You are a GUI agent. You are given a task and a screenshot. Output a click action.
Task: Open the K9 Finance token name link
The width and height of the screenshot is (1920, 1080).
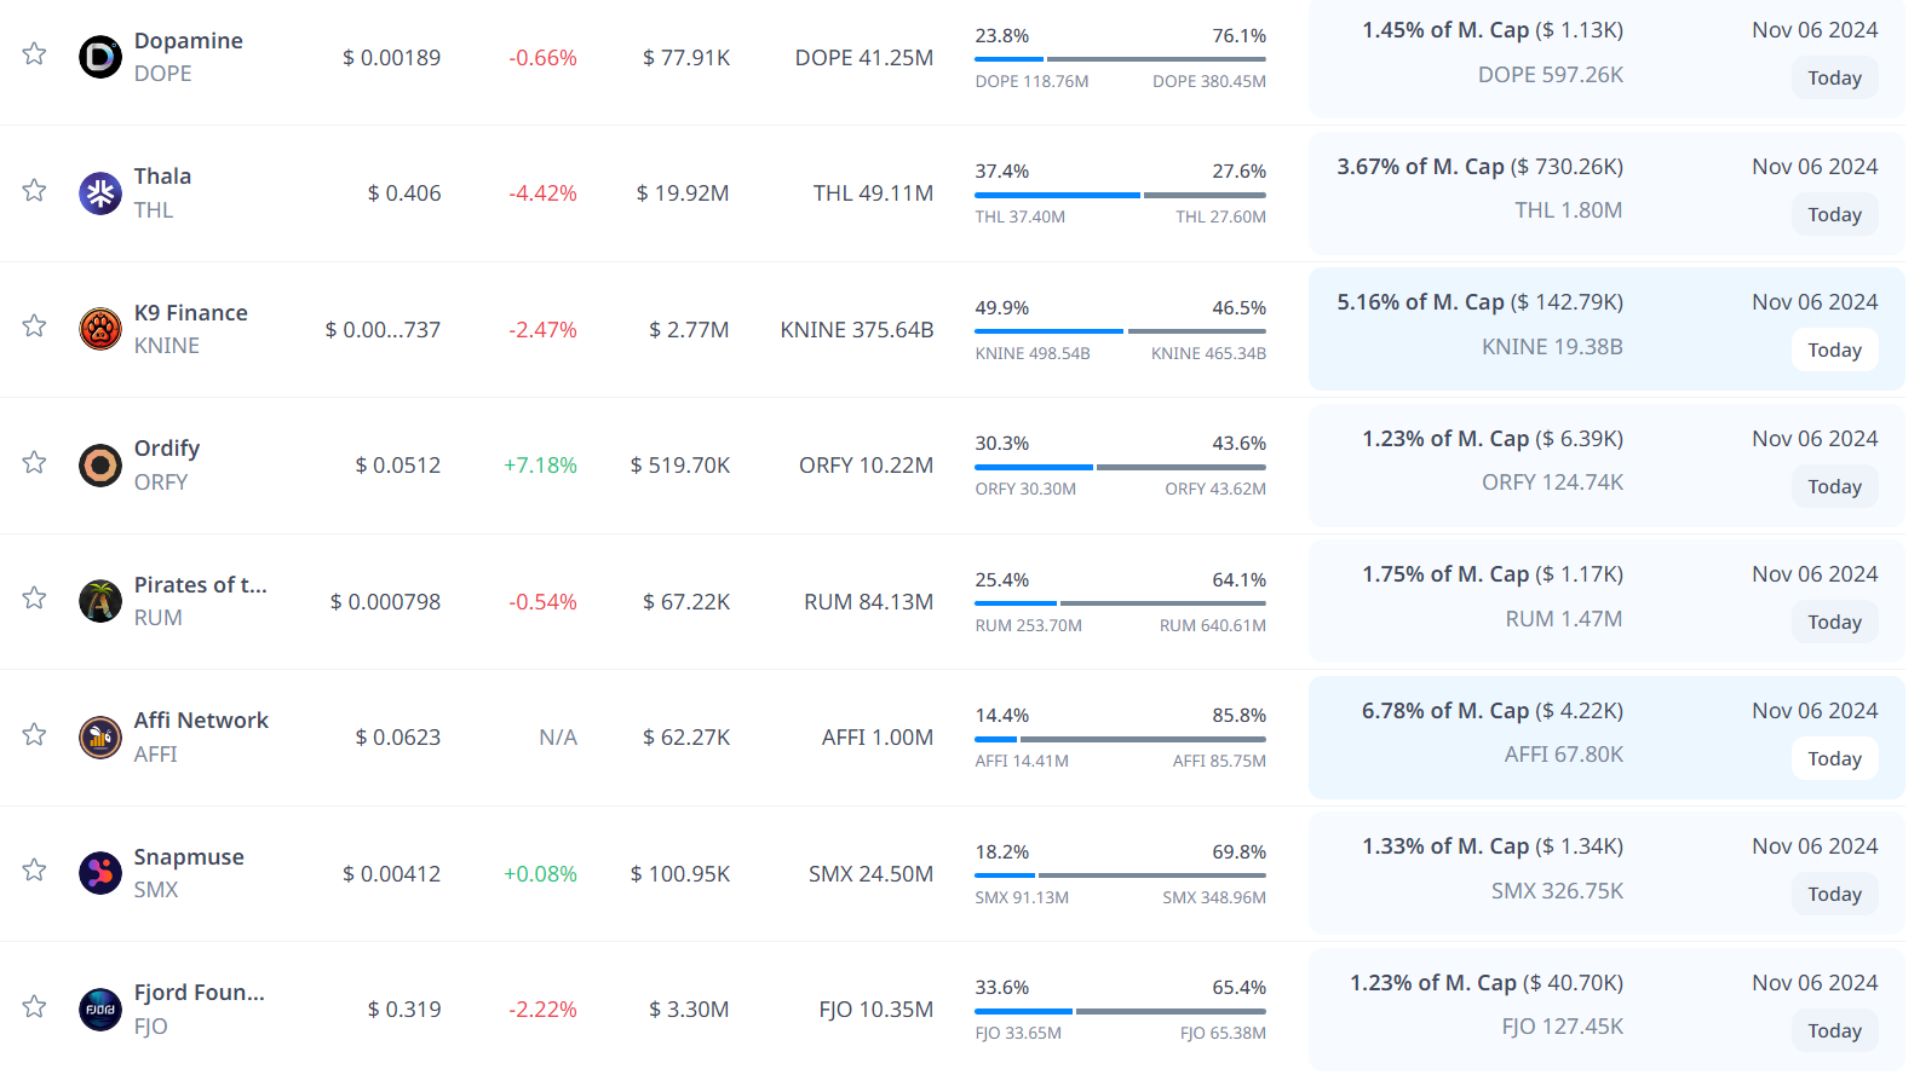191,313
